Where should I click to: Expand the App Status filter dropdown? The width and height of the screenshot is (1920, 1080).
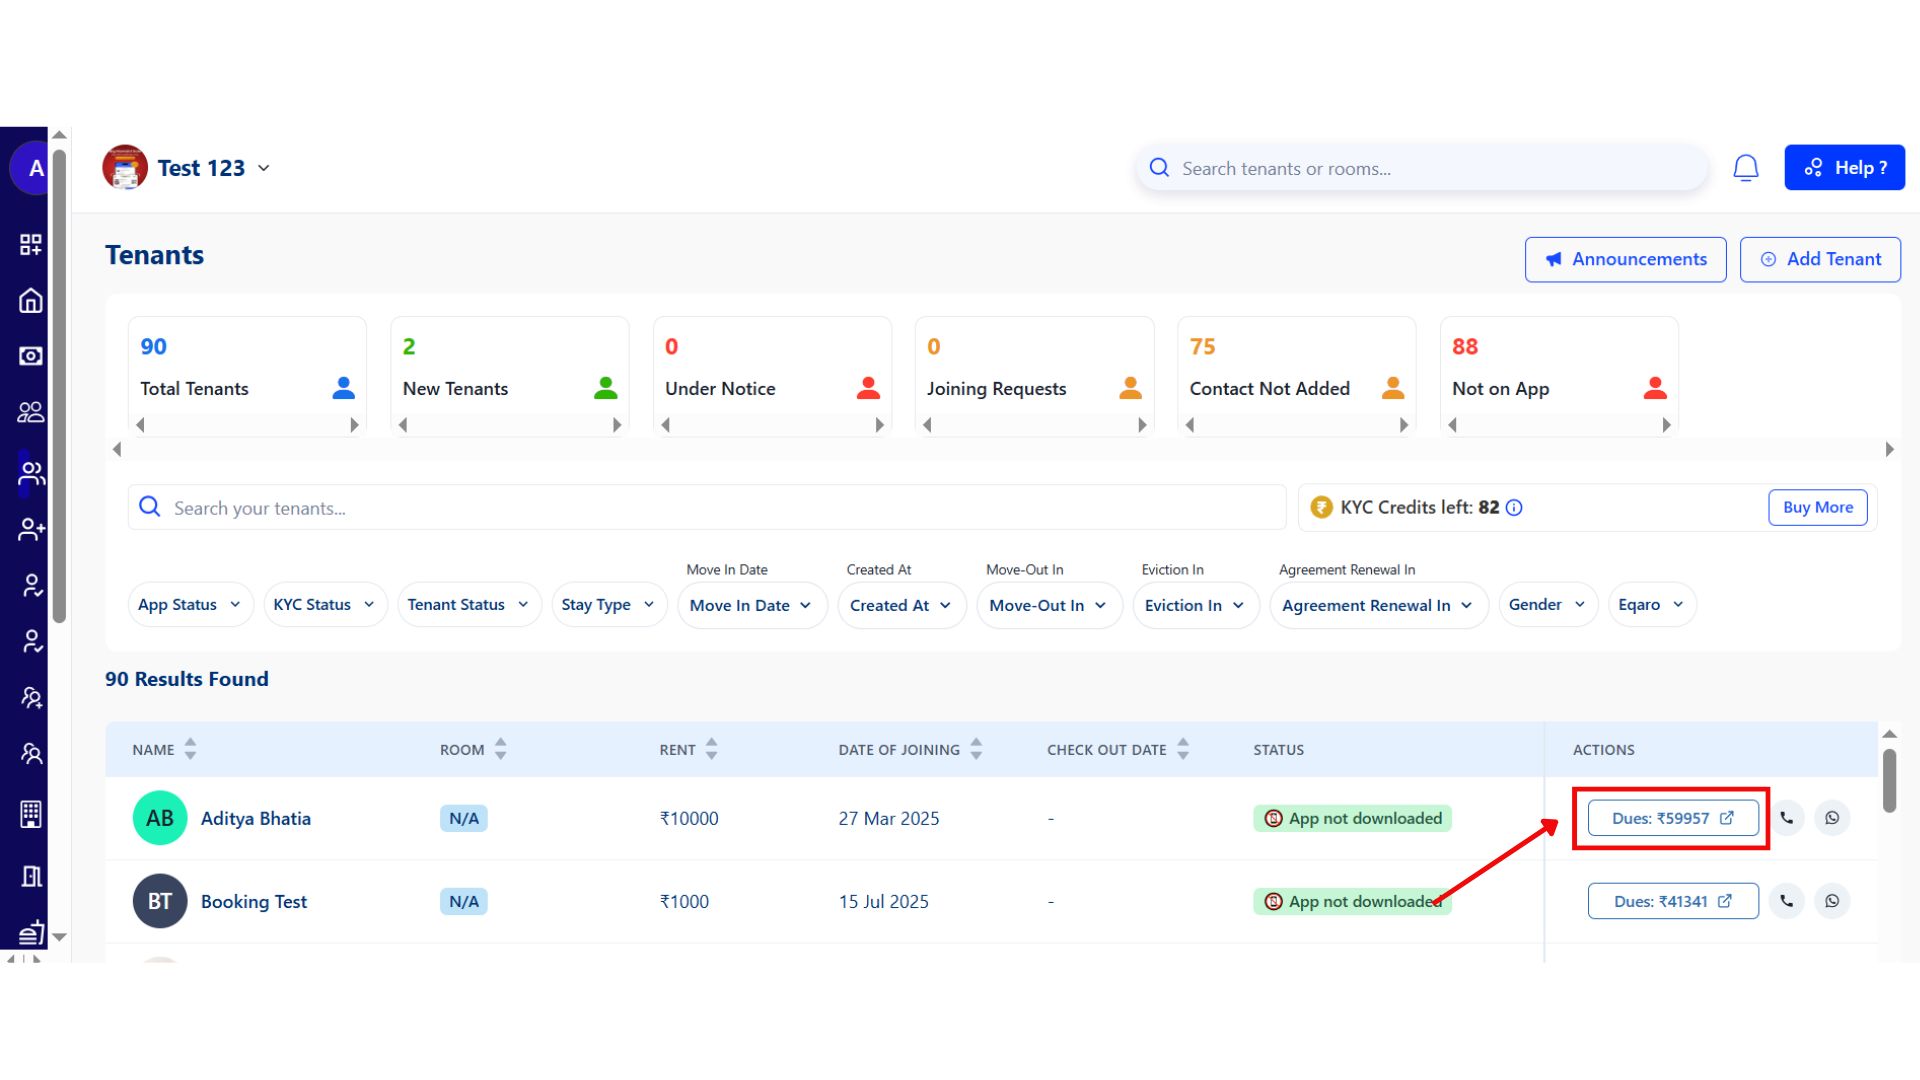pyautogui.click(x=190, y=605)
